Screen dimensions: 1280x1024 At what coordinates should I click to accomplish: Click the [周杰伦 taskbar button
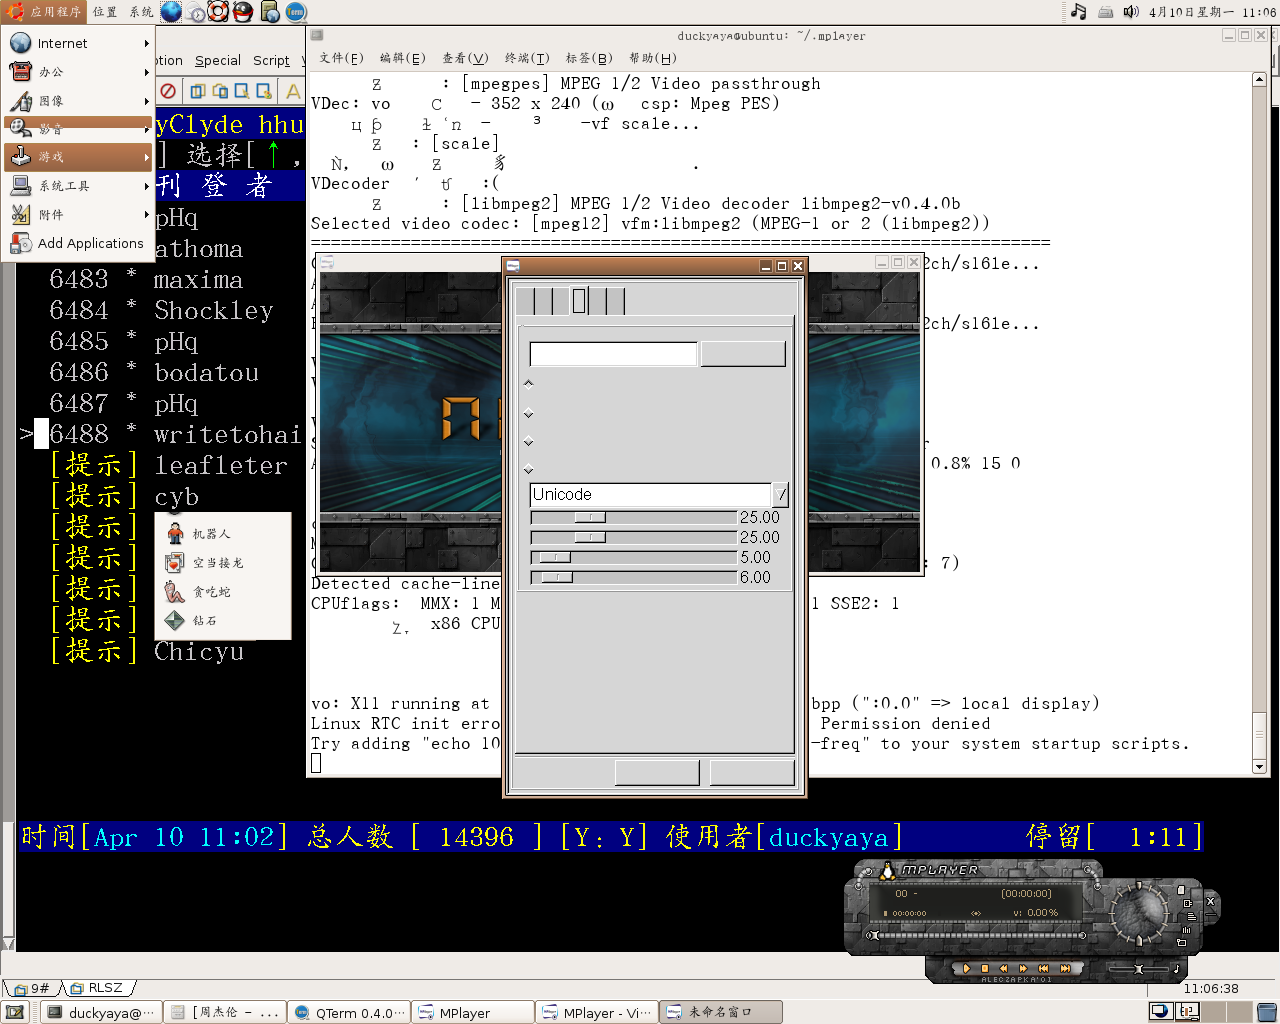pyautogui.click(x=225, y=1012)
